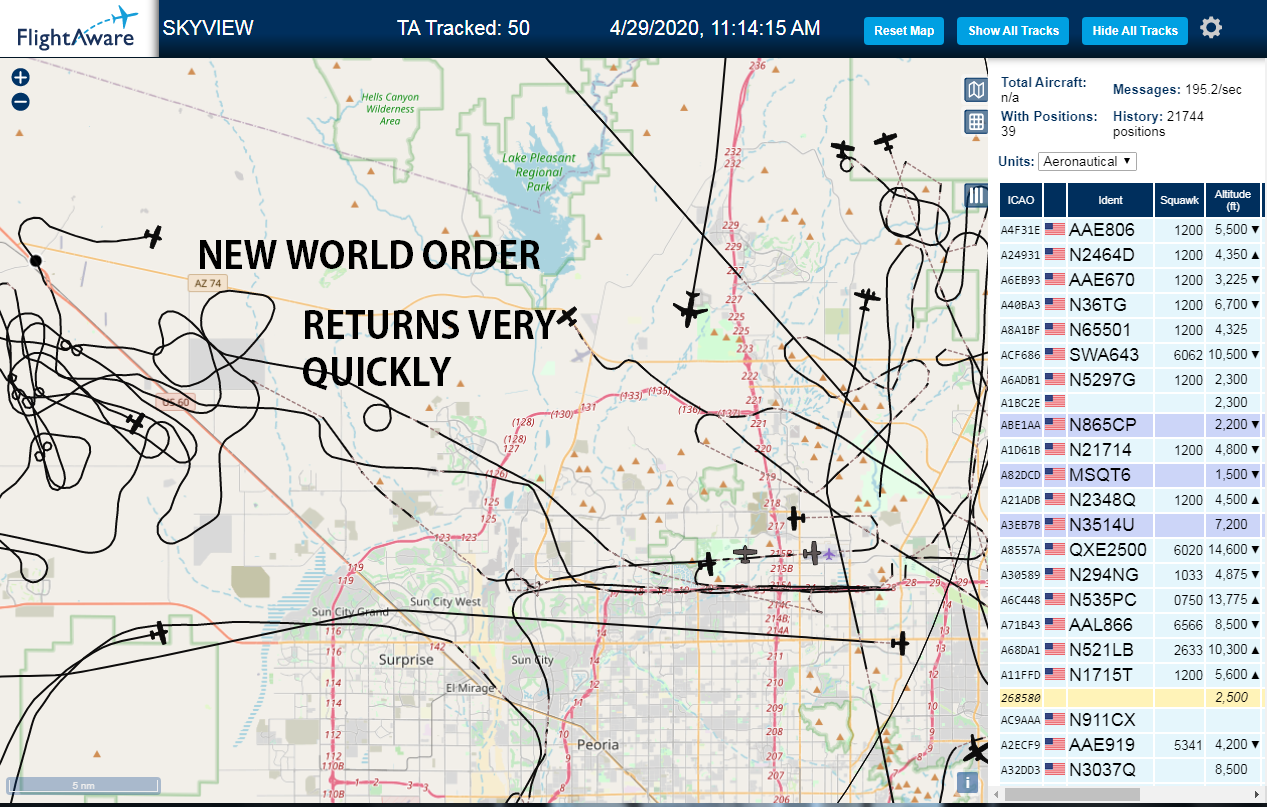The width and height of the screenshot is (1267, 807).
Task: Open the map layer selector icon
Action: 976,90
